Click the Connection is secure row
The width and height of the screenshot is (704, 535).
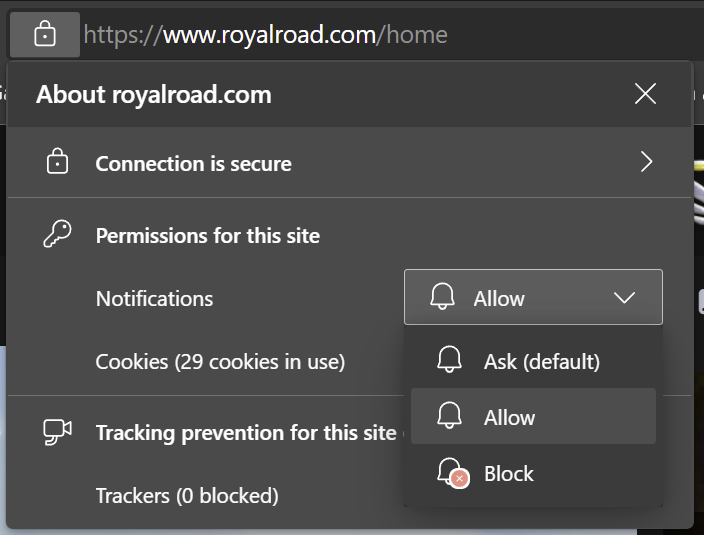349,162
